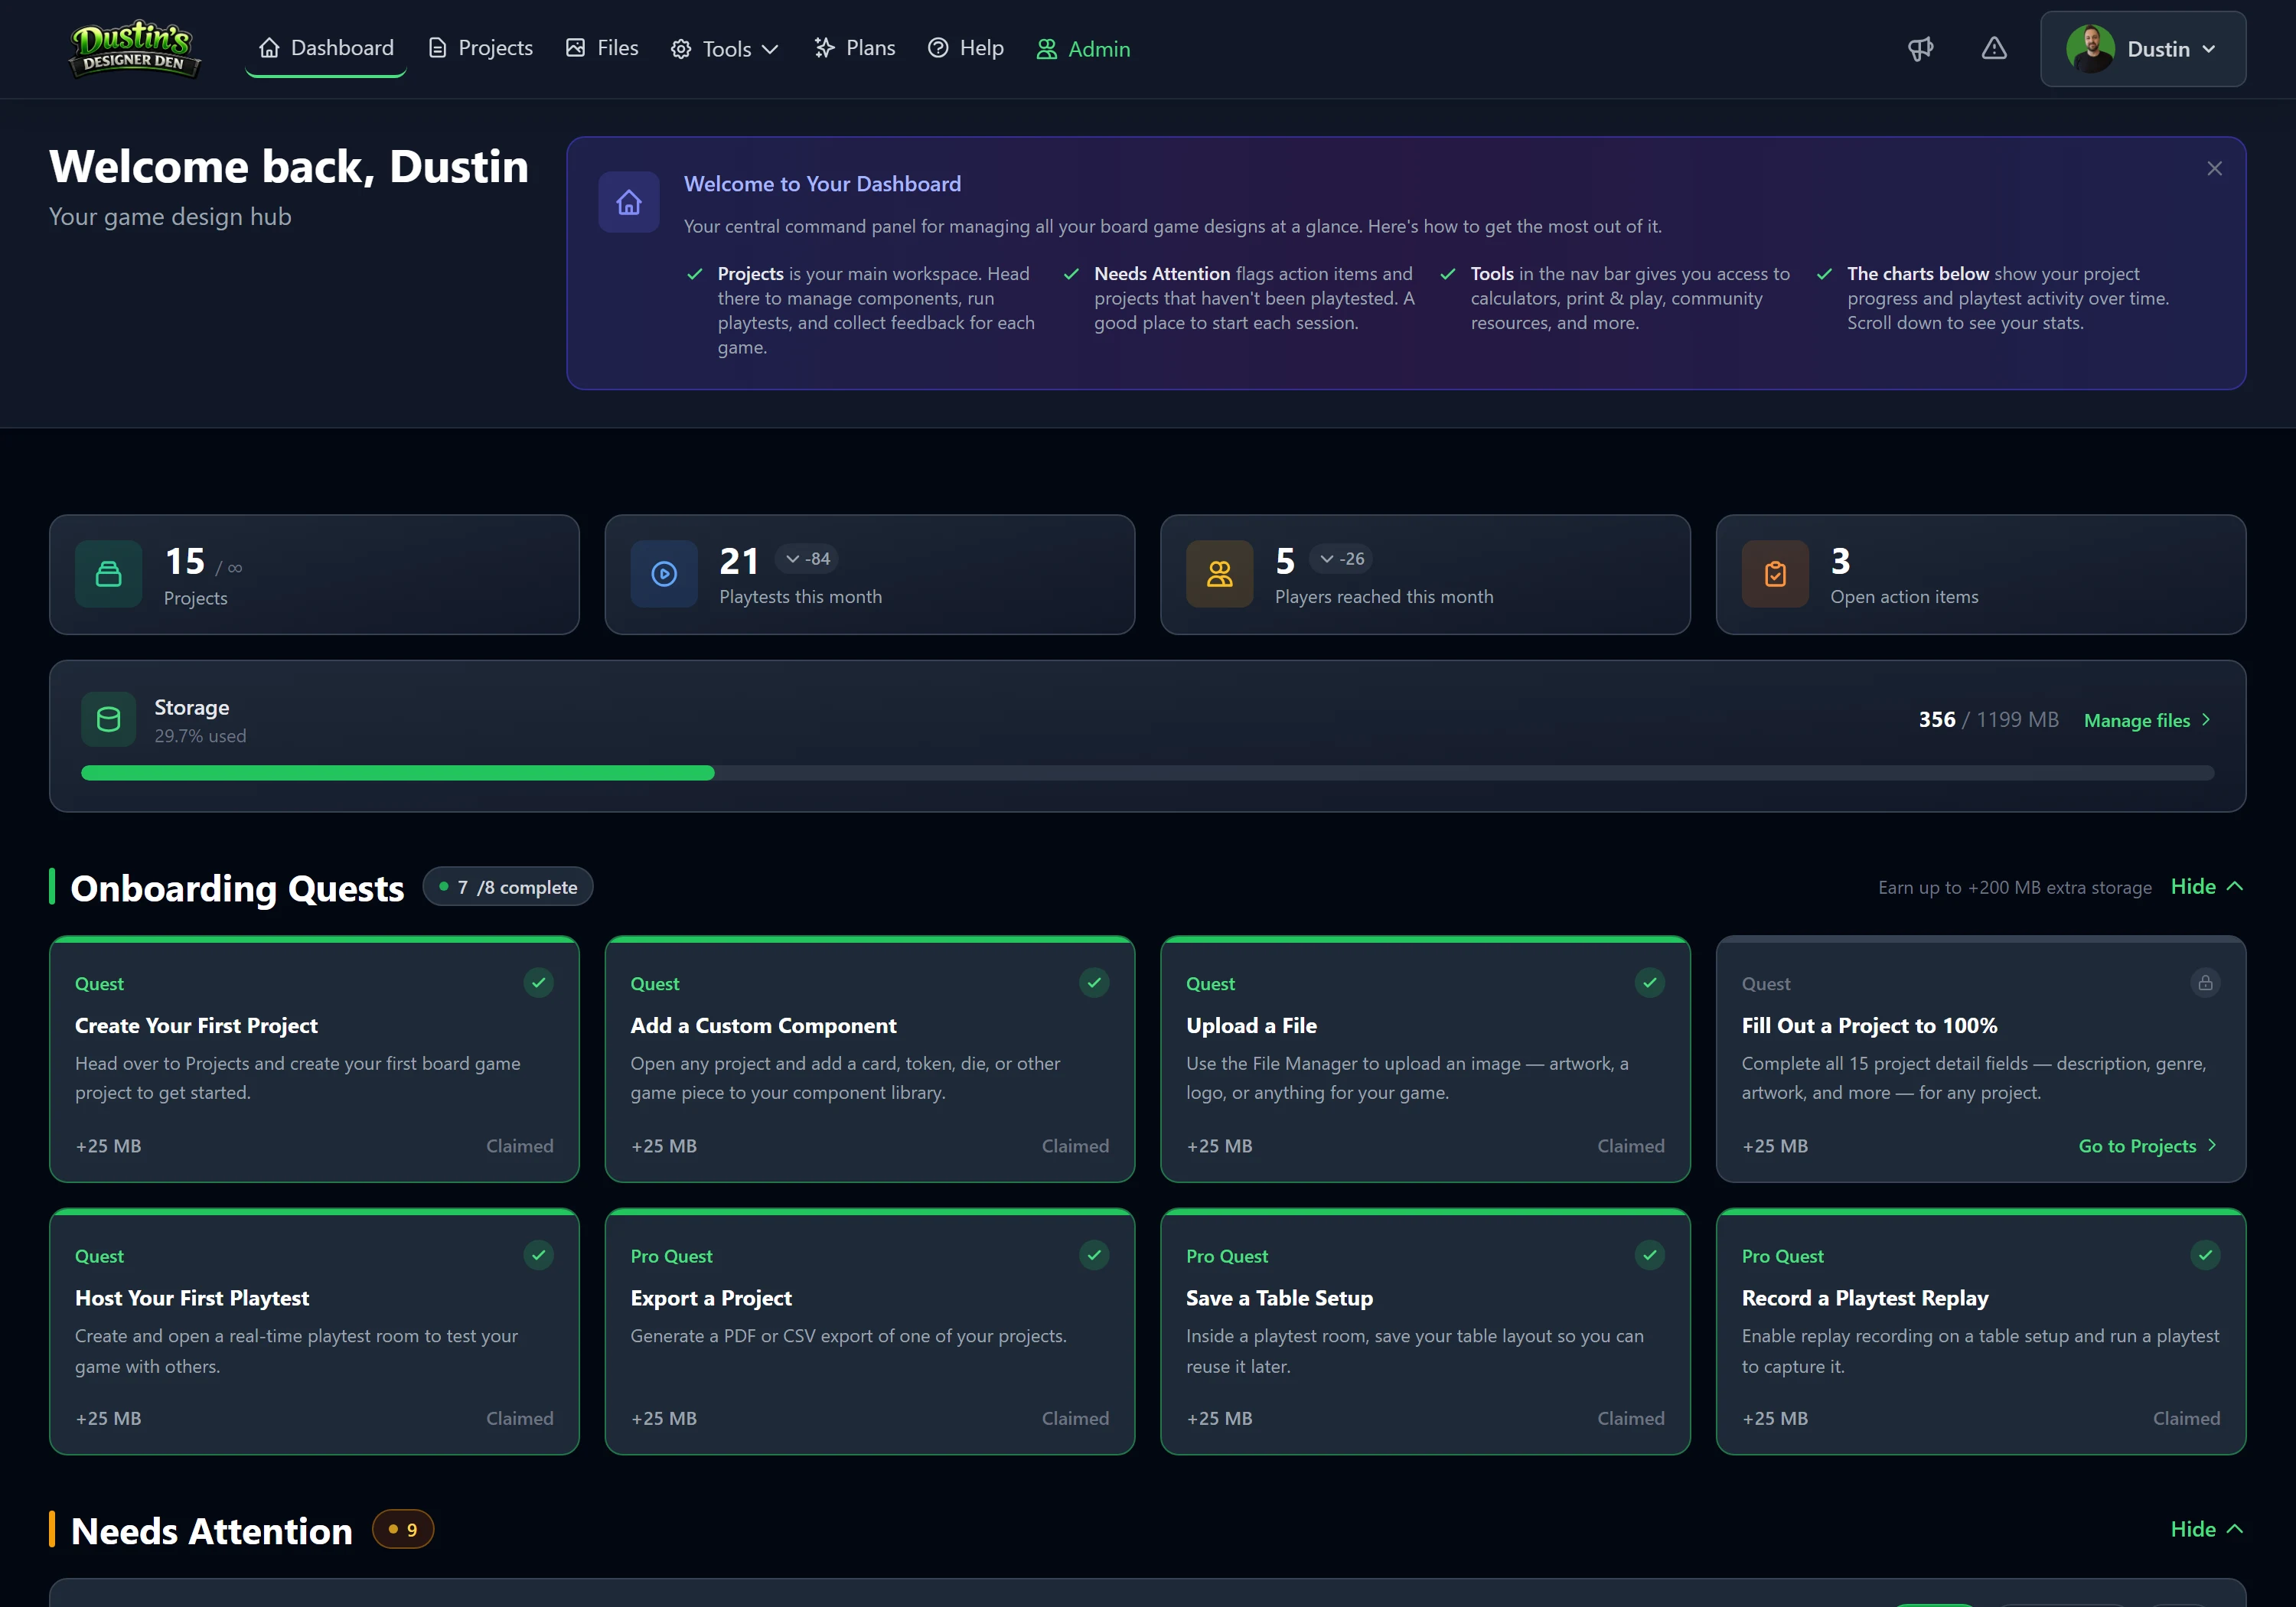This screenshot has width=2296, height=1607.
Task: Open the Plans nav item
Action: click(x=855, y=48)
